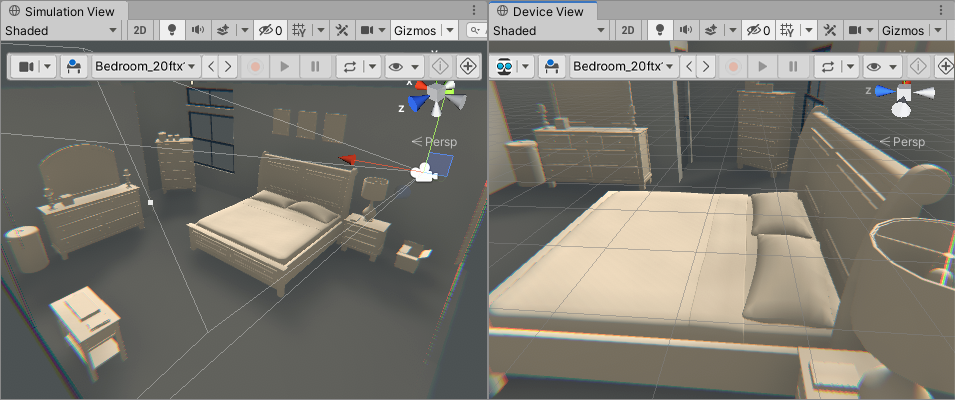Open Gizmos dropdown in Device View
Viewport: 955px width, 400px height.
913,30
